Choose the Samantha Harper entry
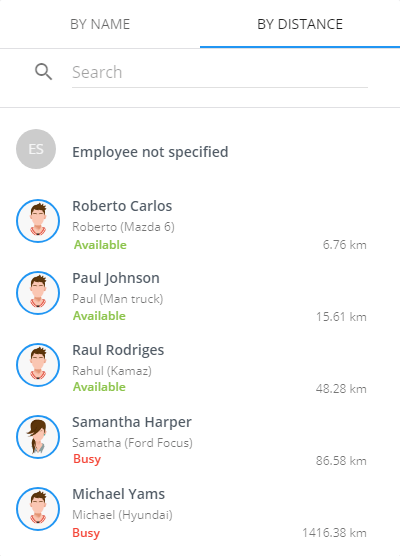 (200, 440)
